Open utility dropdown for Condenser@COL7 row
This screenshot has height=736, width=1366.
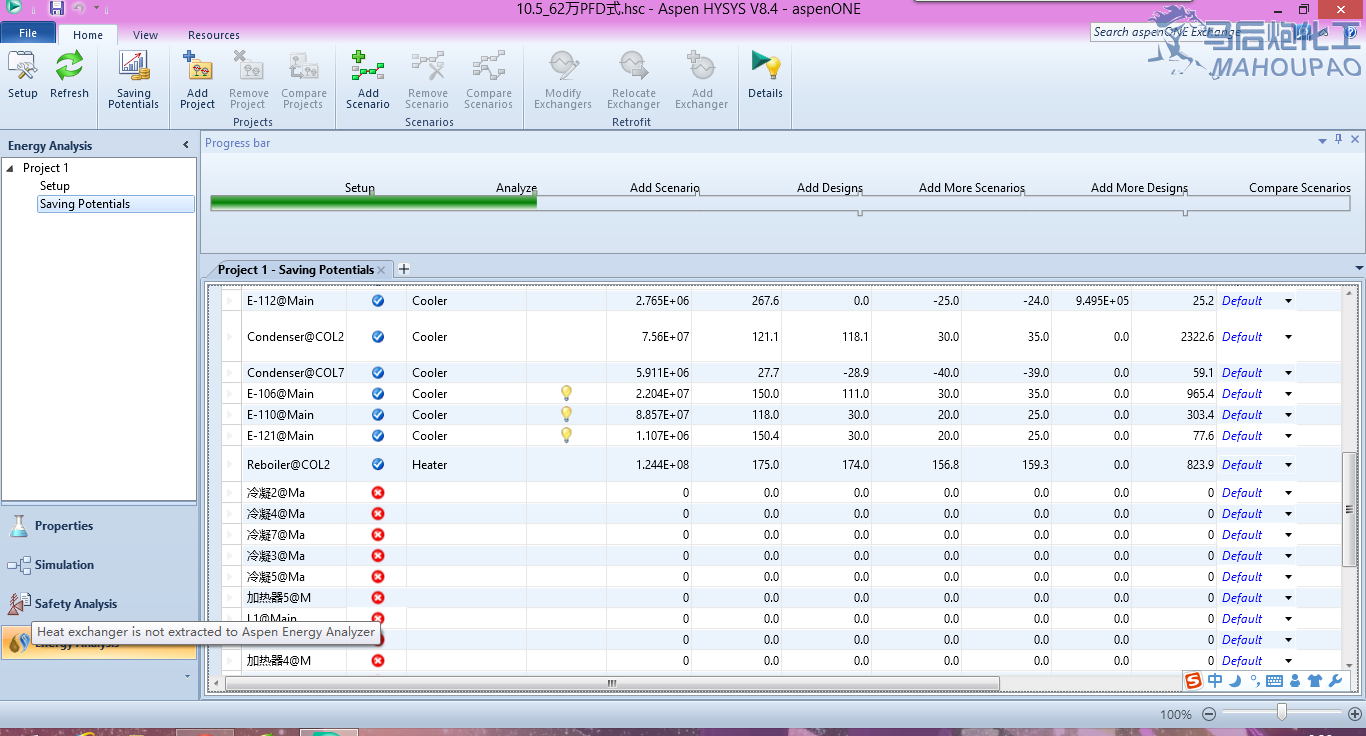[x=1288, y=373]
